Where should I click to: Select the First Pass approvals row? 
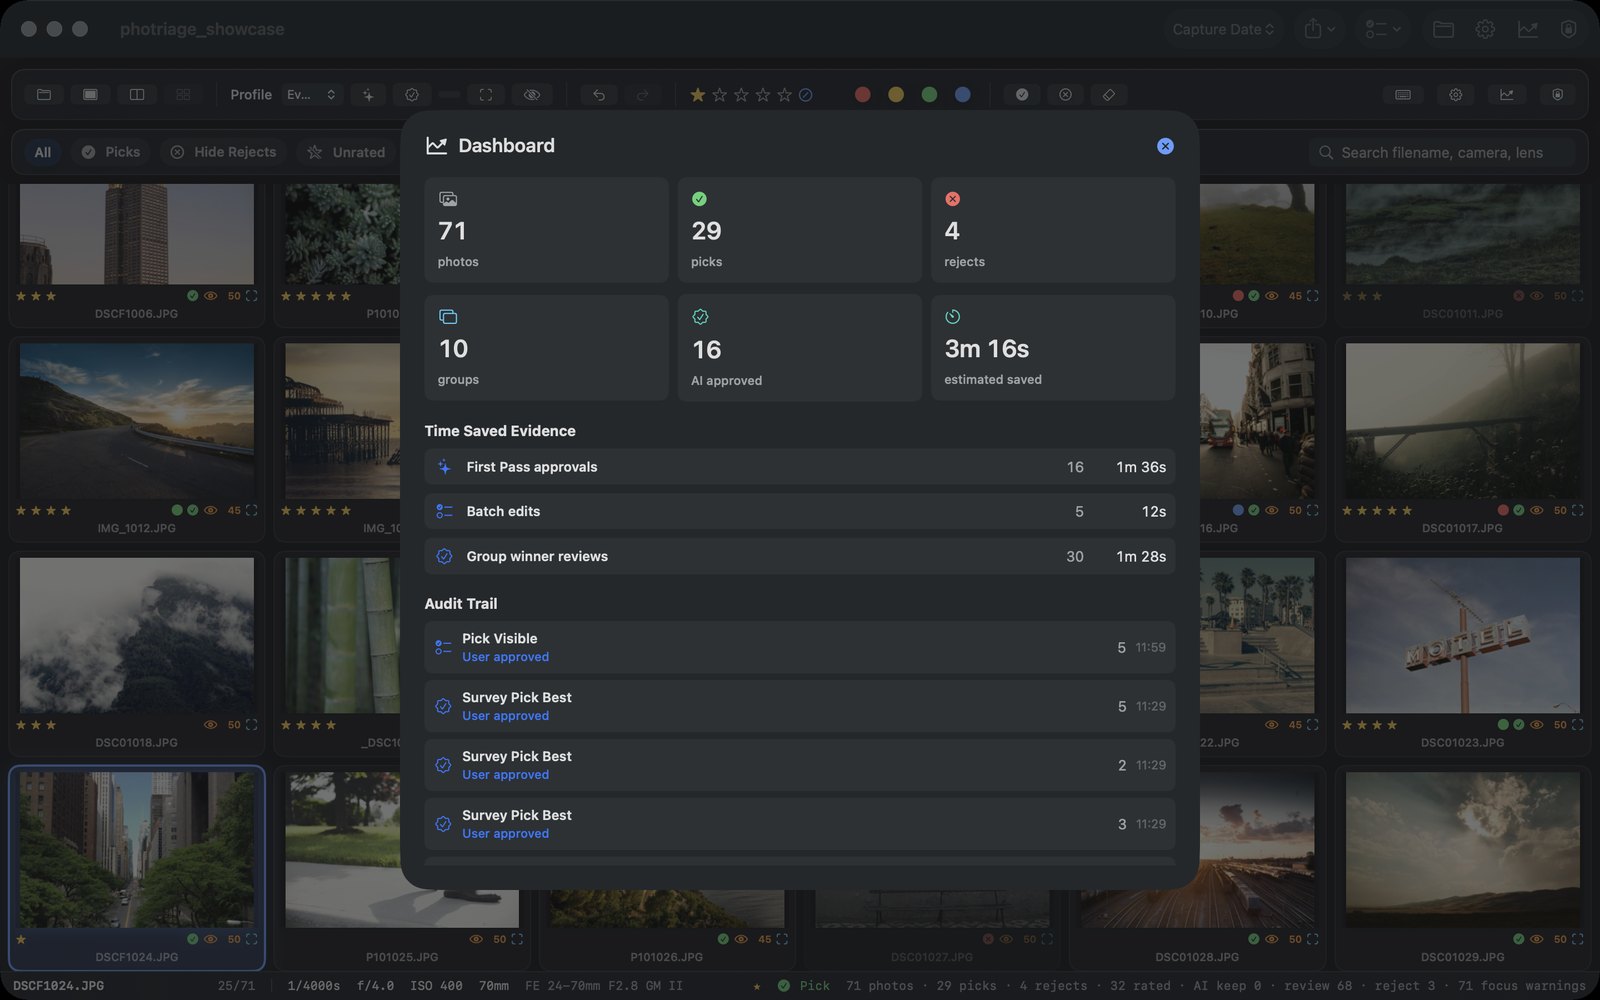coord(799,467)
